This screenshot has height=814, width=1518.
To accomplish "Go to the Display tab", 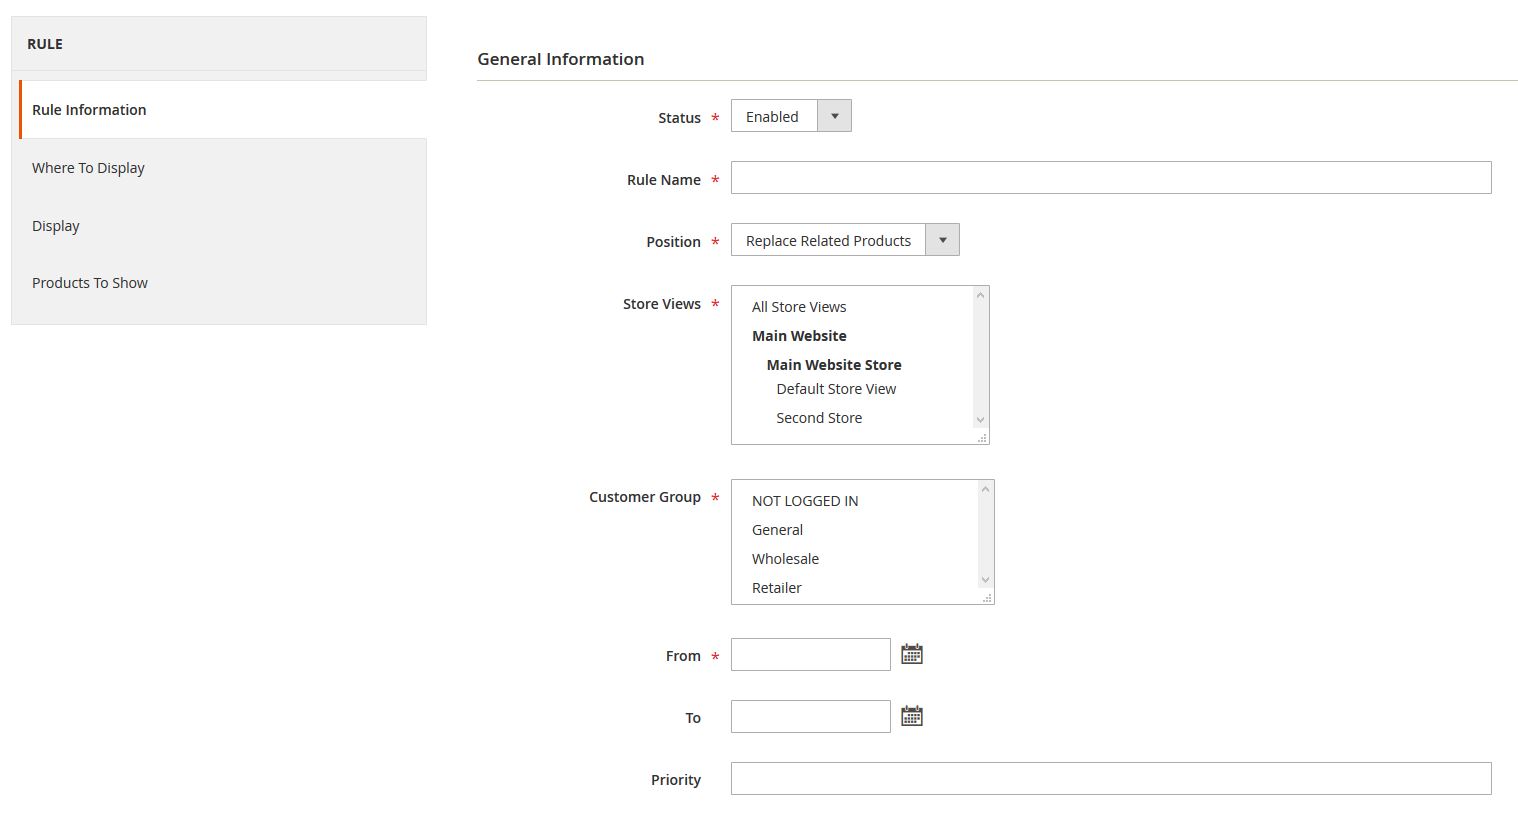I will point(56,226).
